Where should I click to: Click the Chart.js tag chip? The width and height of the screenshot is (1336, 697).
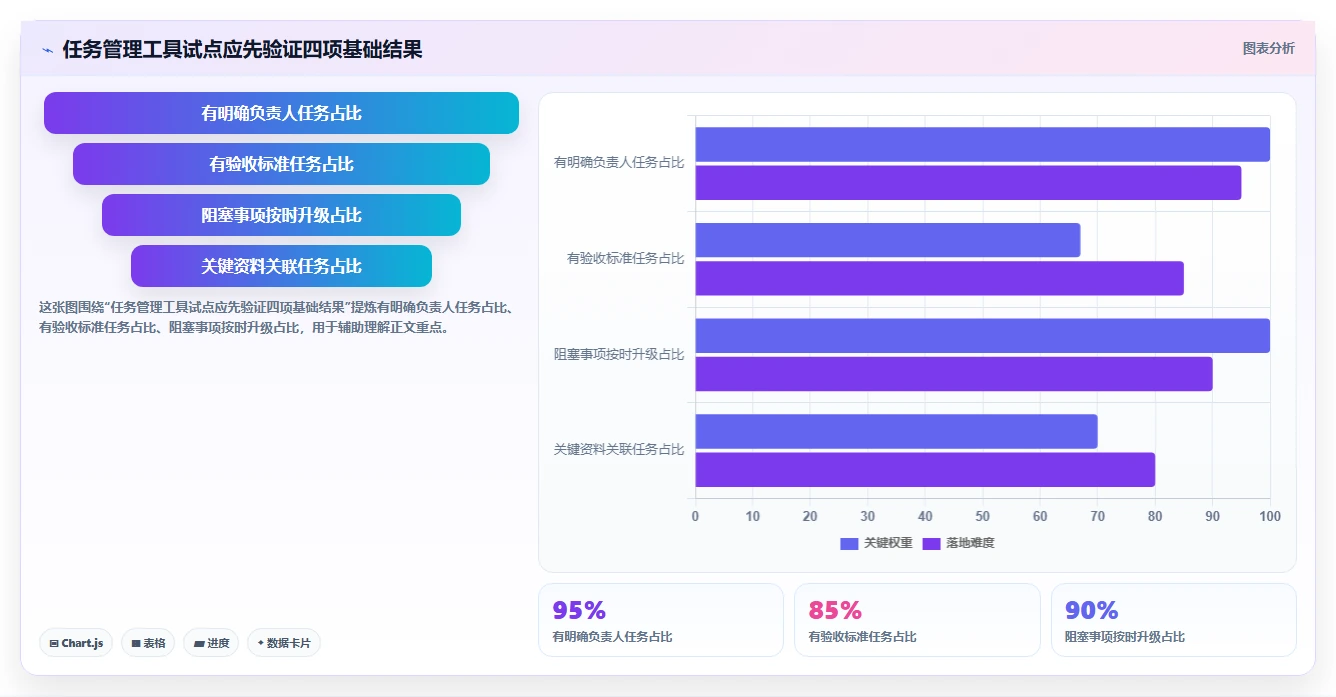[x=76, y=643]
